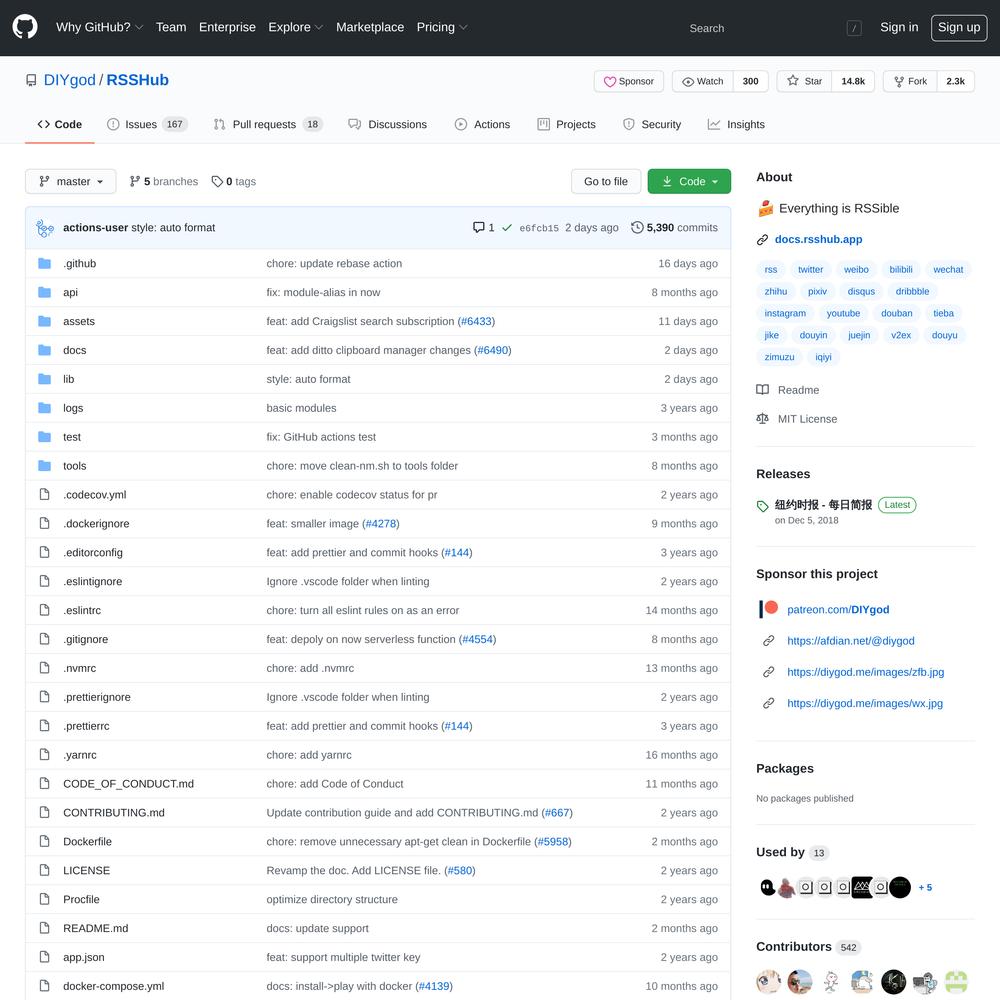Viewport: 1000px width, 1000px height.
Task: Open the star count 14.8k
Action: (x=853, y=81)
